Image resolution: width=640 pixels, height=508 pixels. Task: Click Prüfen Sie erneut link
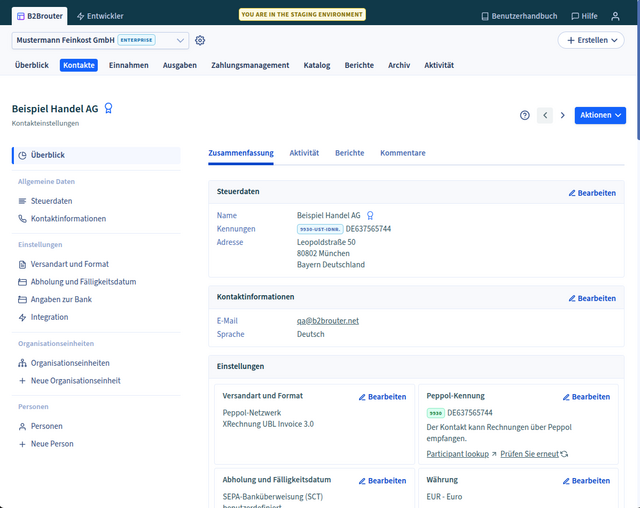click(x=529, y=454)
